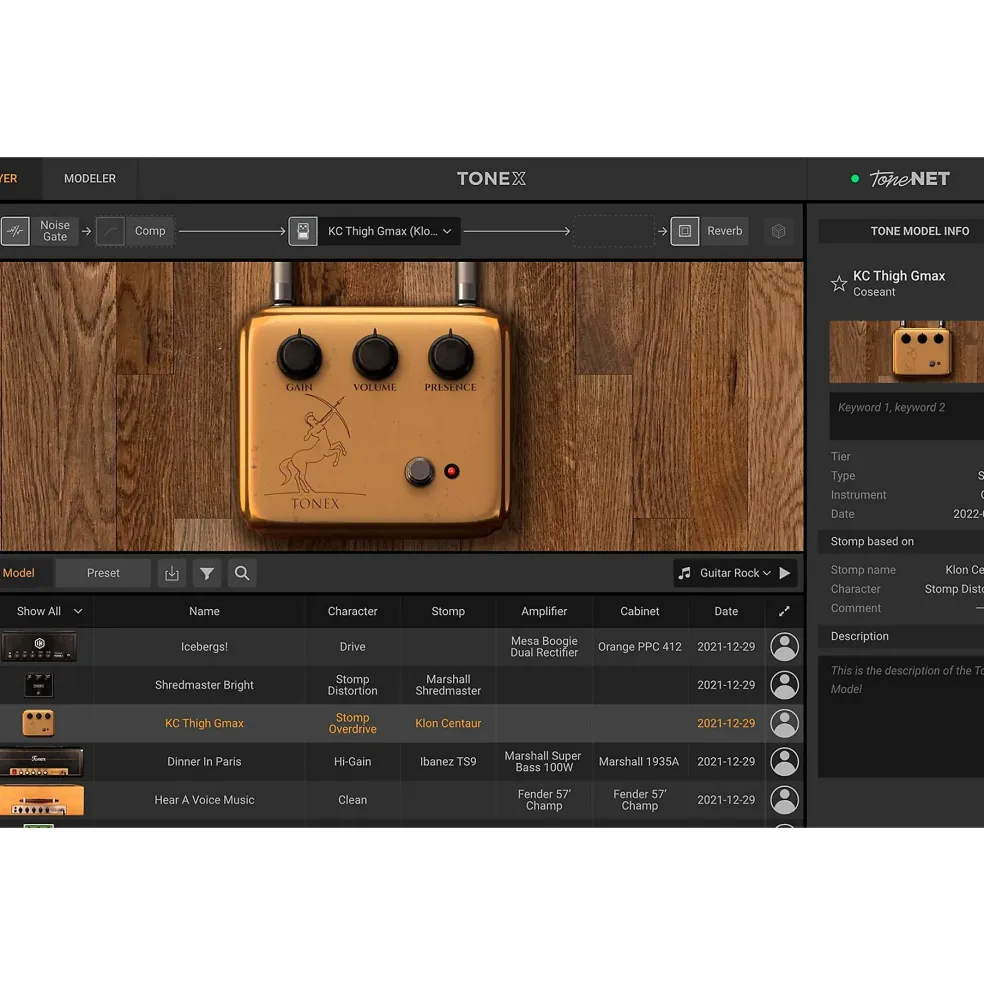Click the pedal preview image in info panel
The width and height of the screenshot is (984, 985).
(x=907, y=352)
